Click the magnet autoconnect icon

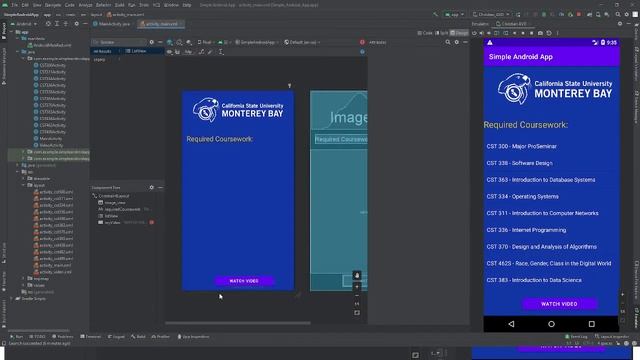pyautogui.click(x=177, y=52)
